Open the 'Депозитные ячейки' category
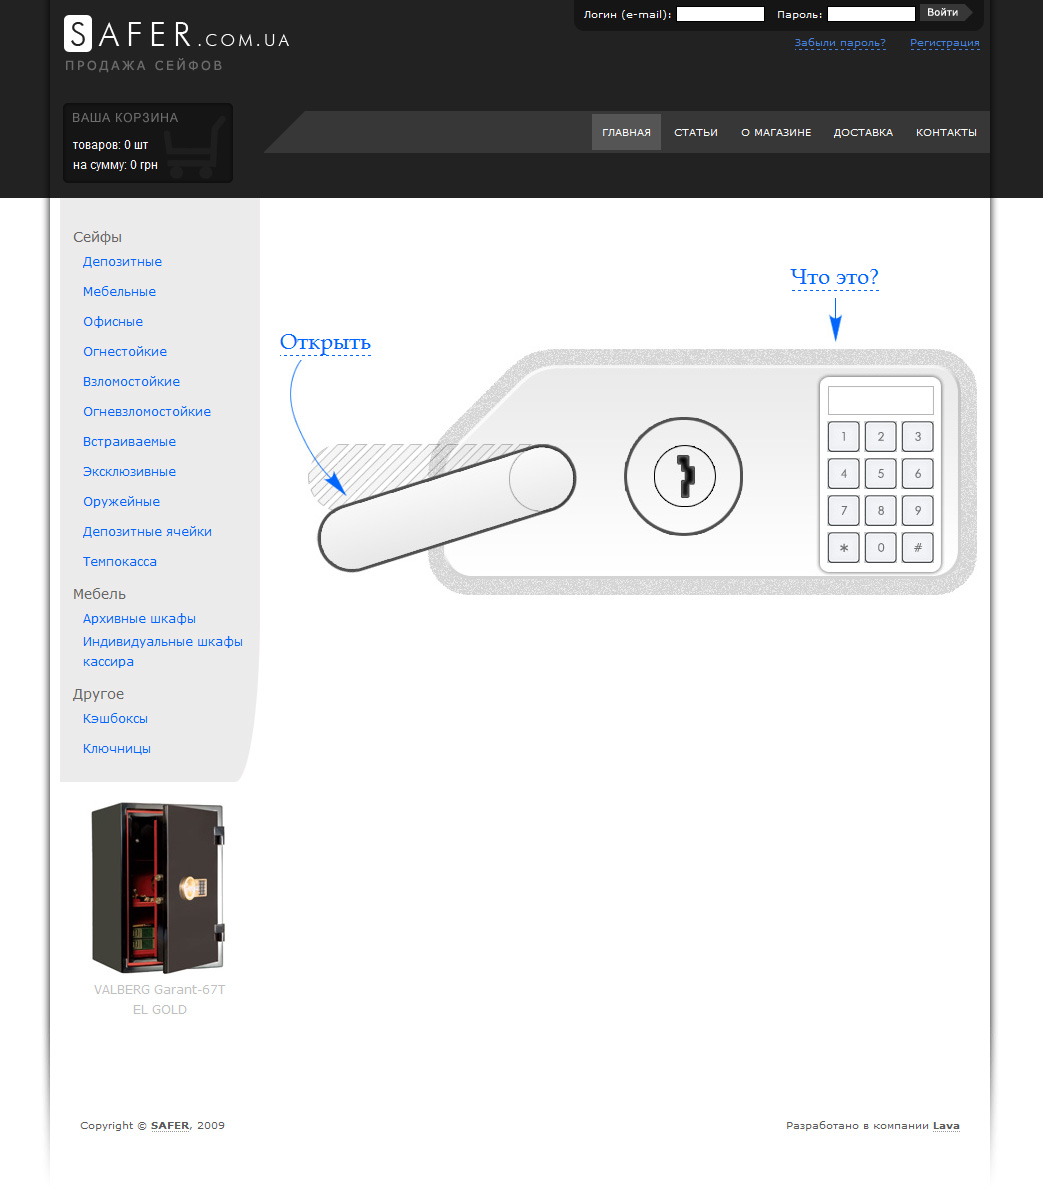The width and height of the screenshot is (1043, 1189). (147, 532)
